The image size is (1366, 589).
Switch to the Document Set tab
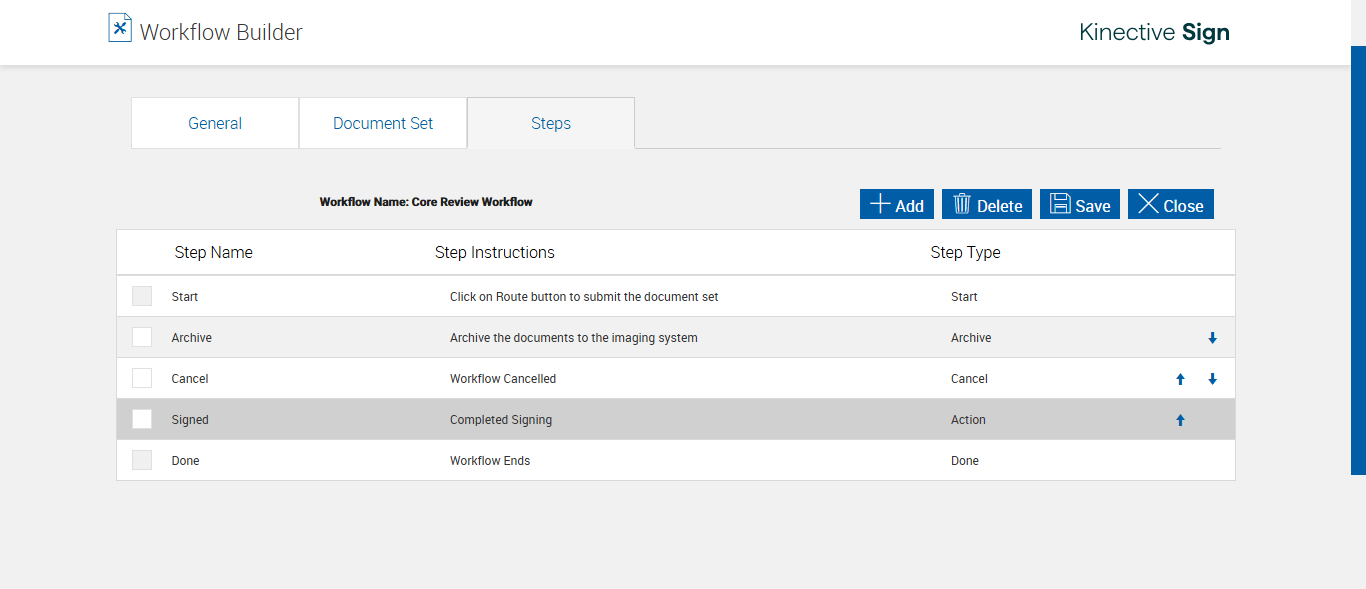(383, 123)
